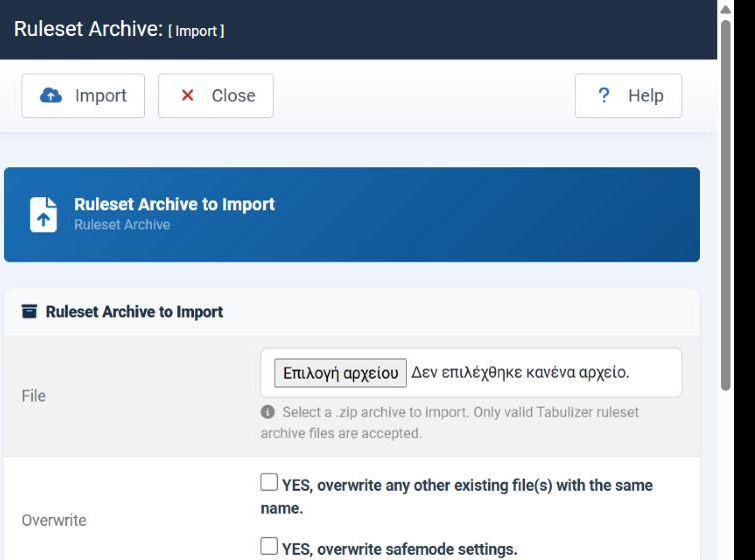Click the scrollbar up arrow

click(726, 9)
